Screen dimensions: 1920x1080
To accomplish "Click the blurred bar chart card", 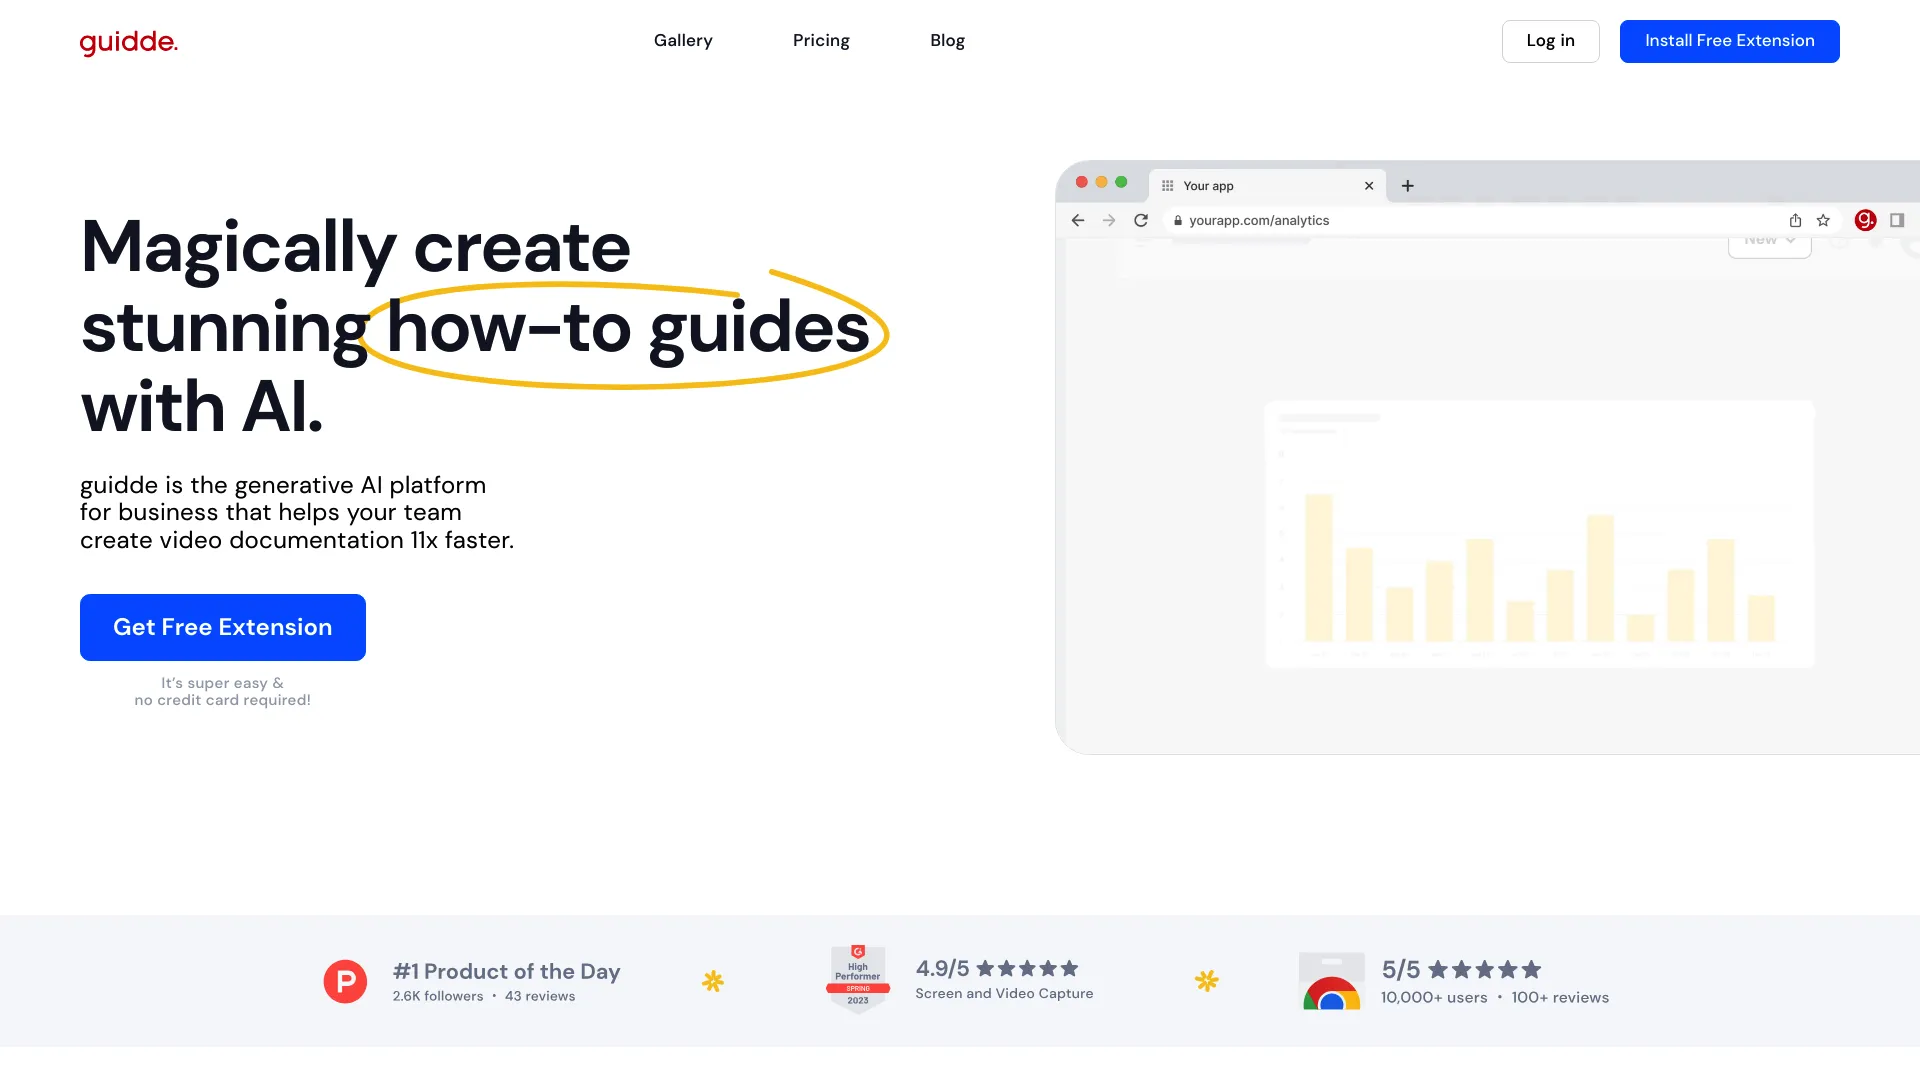I will [x=1539, y=534].
